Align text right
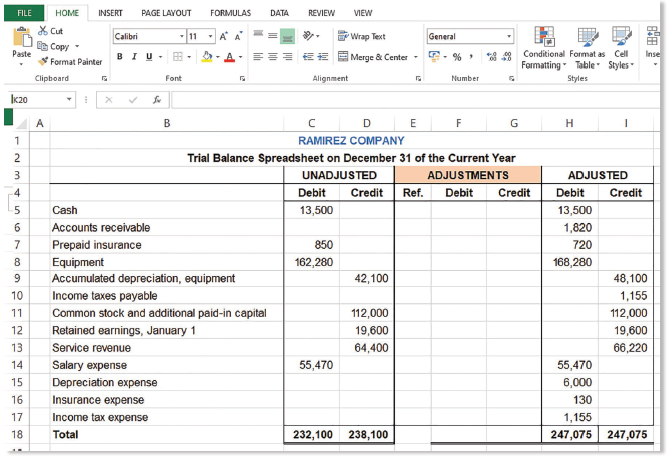Image resolution: width=671 pixels, height=461 pixels. 288,57
